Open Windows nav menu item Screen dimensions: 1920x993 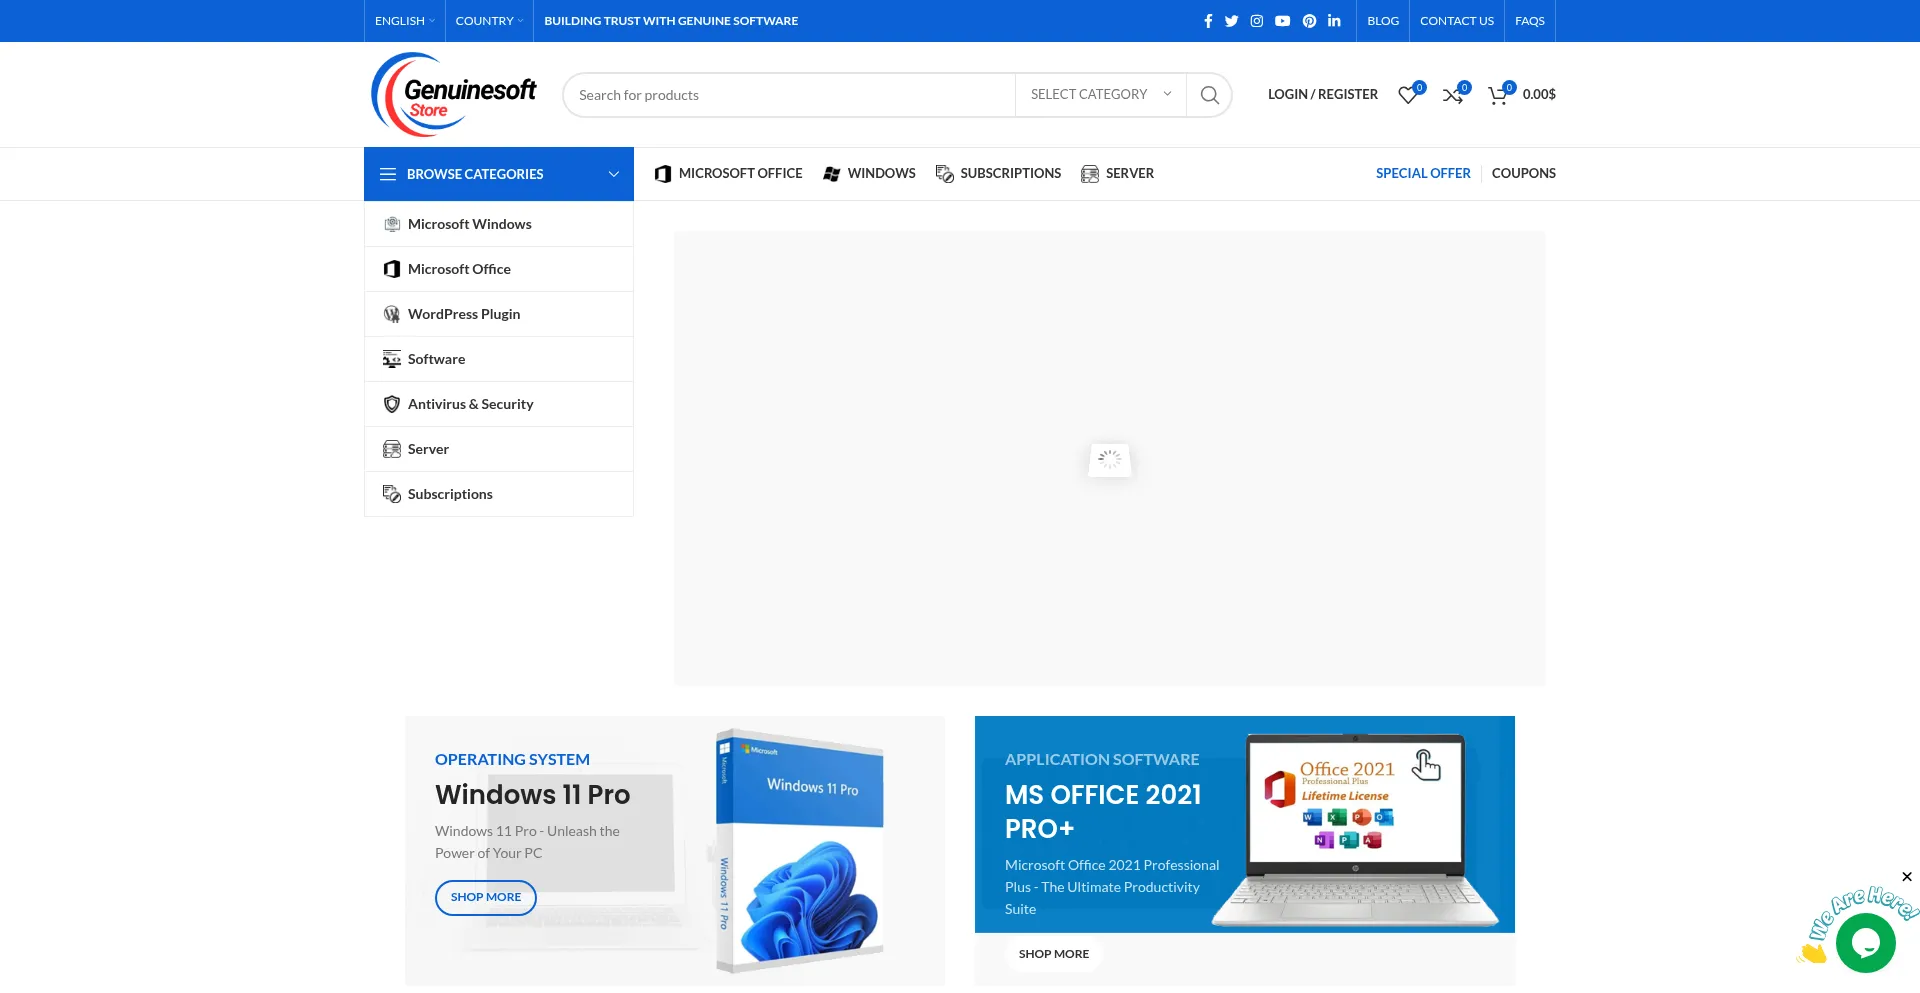point(869,173)
